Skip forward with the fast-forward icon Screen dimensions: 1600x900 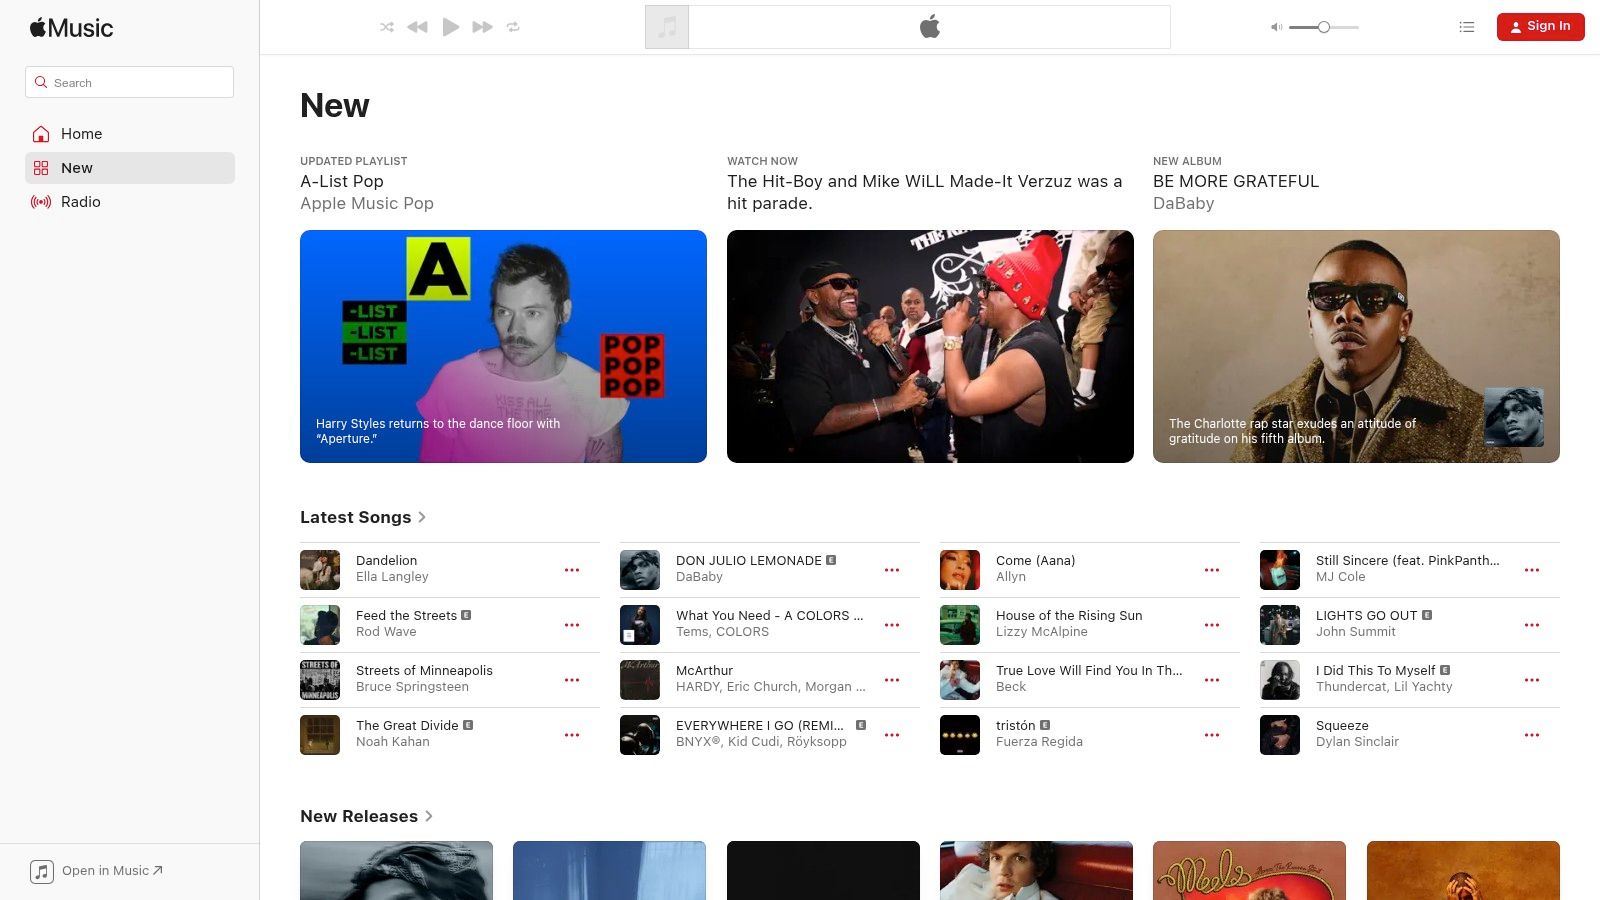(482, 27)
